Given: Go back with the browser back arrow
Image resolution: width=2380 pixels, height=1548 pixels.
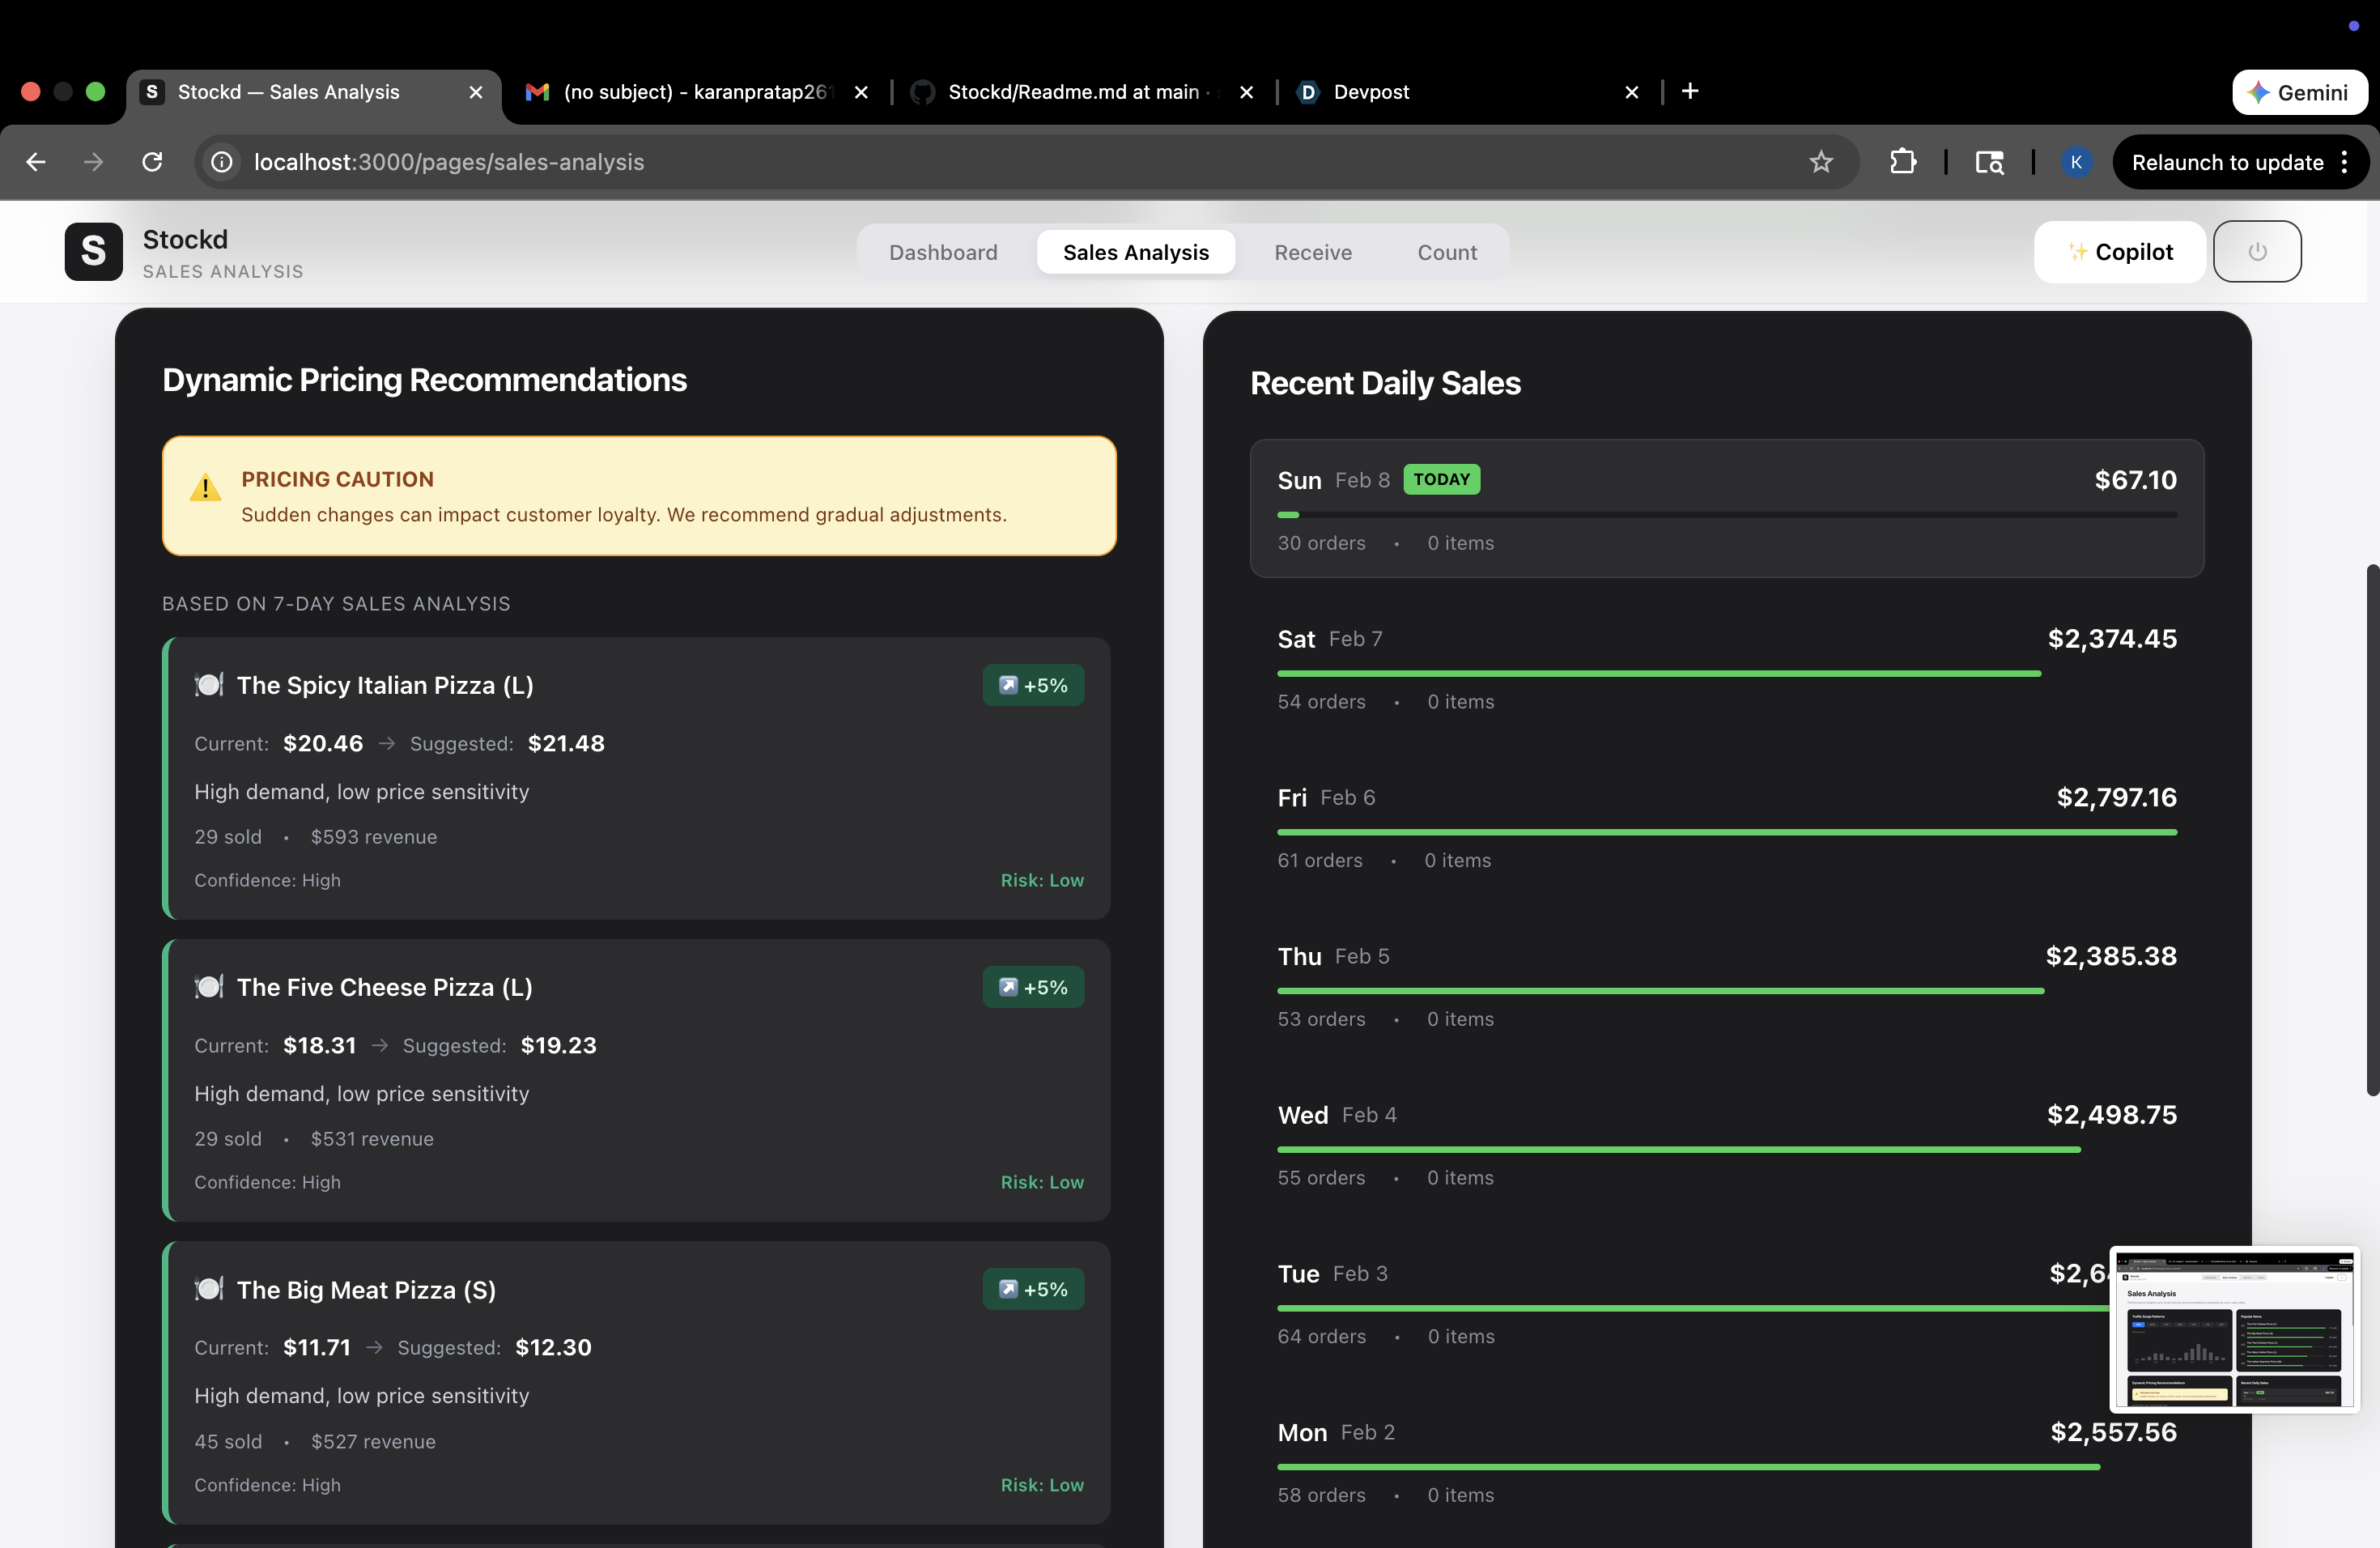Looking at the screenshot, I should 36,162.
